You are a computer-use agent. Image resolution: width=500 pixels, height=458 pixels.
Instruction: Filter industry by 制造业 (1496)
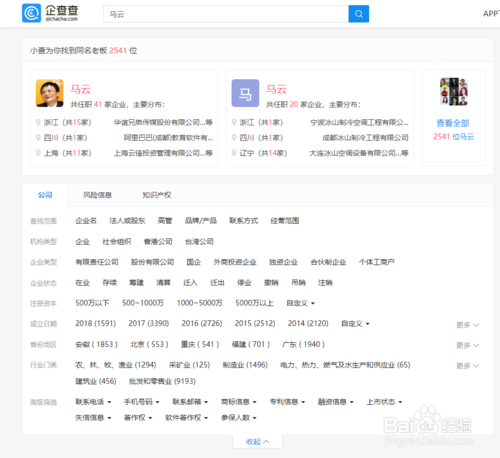click(245, 365)
